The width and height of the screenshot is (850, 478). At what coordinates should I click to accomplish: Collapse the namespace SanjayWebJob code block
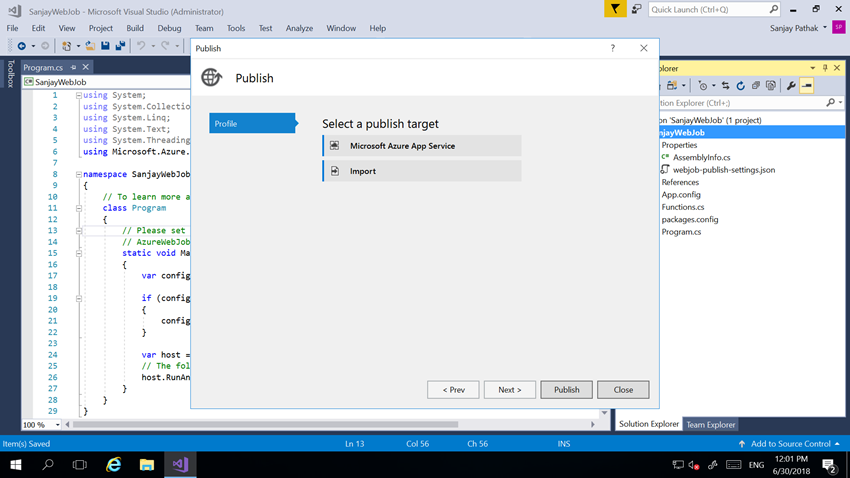click(x=79, y=174)
